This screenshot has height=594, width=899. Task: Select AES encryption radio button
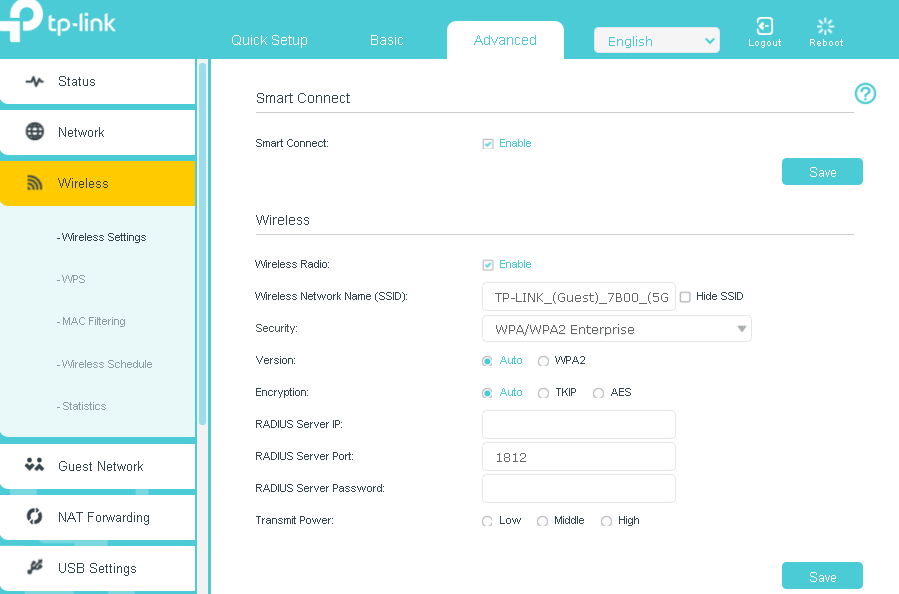[599, 393]
